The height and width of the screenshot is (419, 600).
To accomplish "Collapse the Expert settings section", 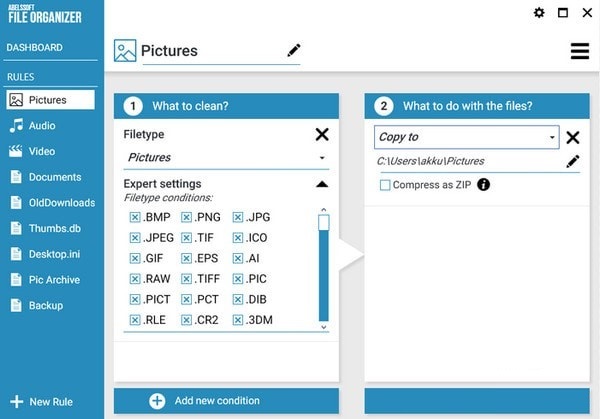I will (322, 184).
